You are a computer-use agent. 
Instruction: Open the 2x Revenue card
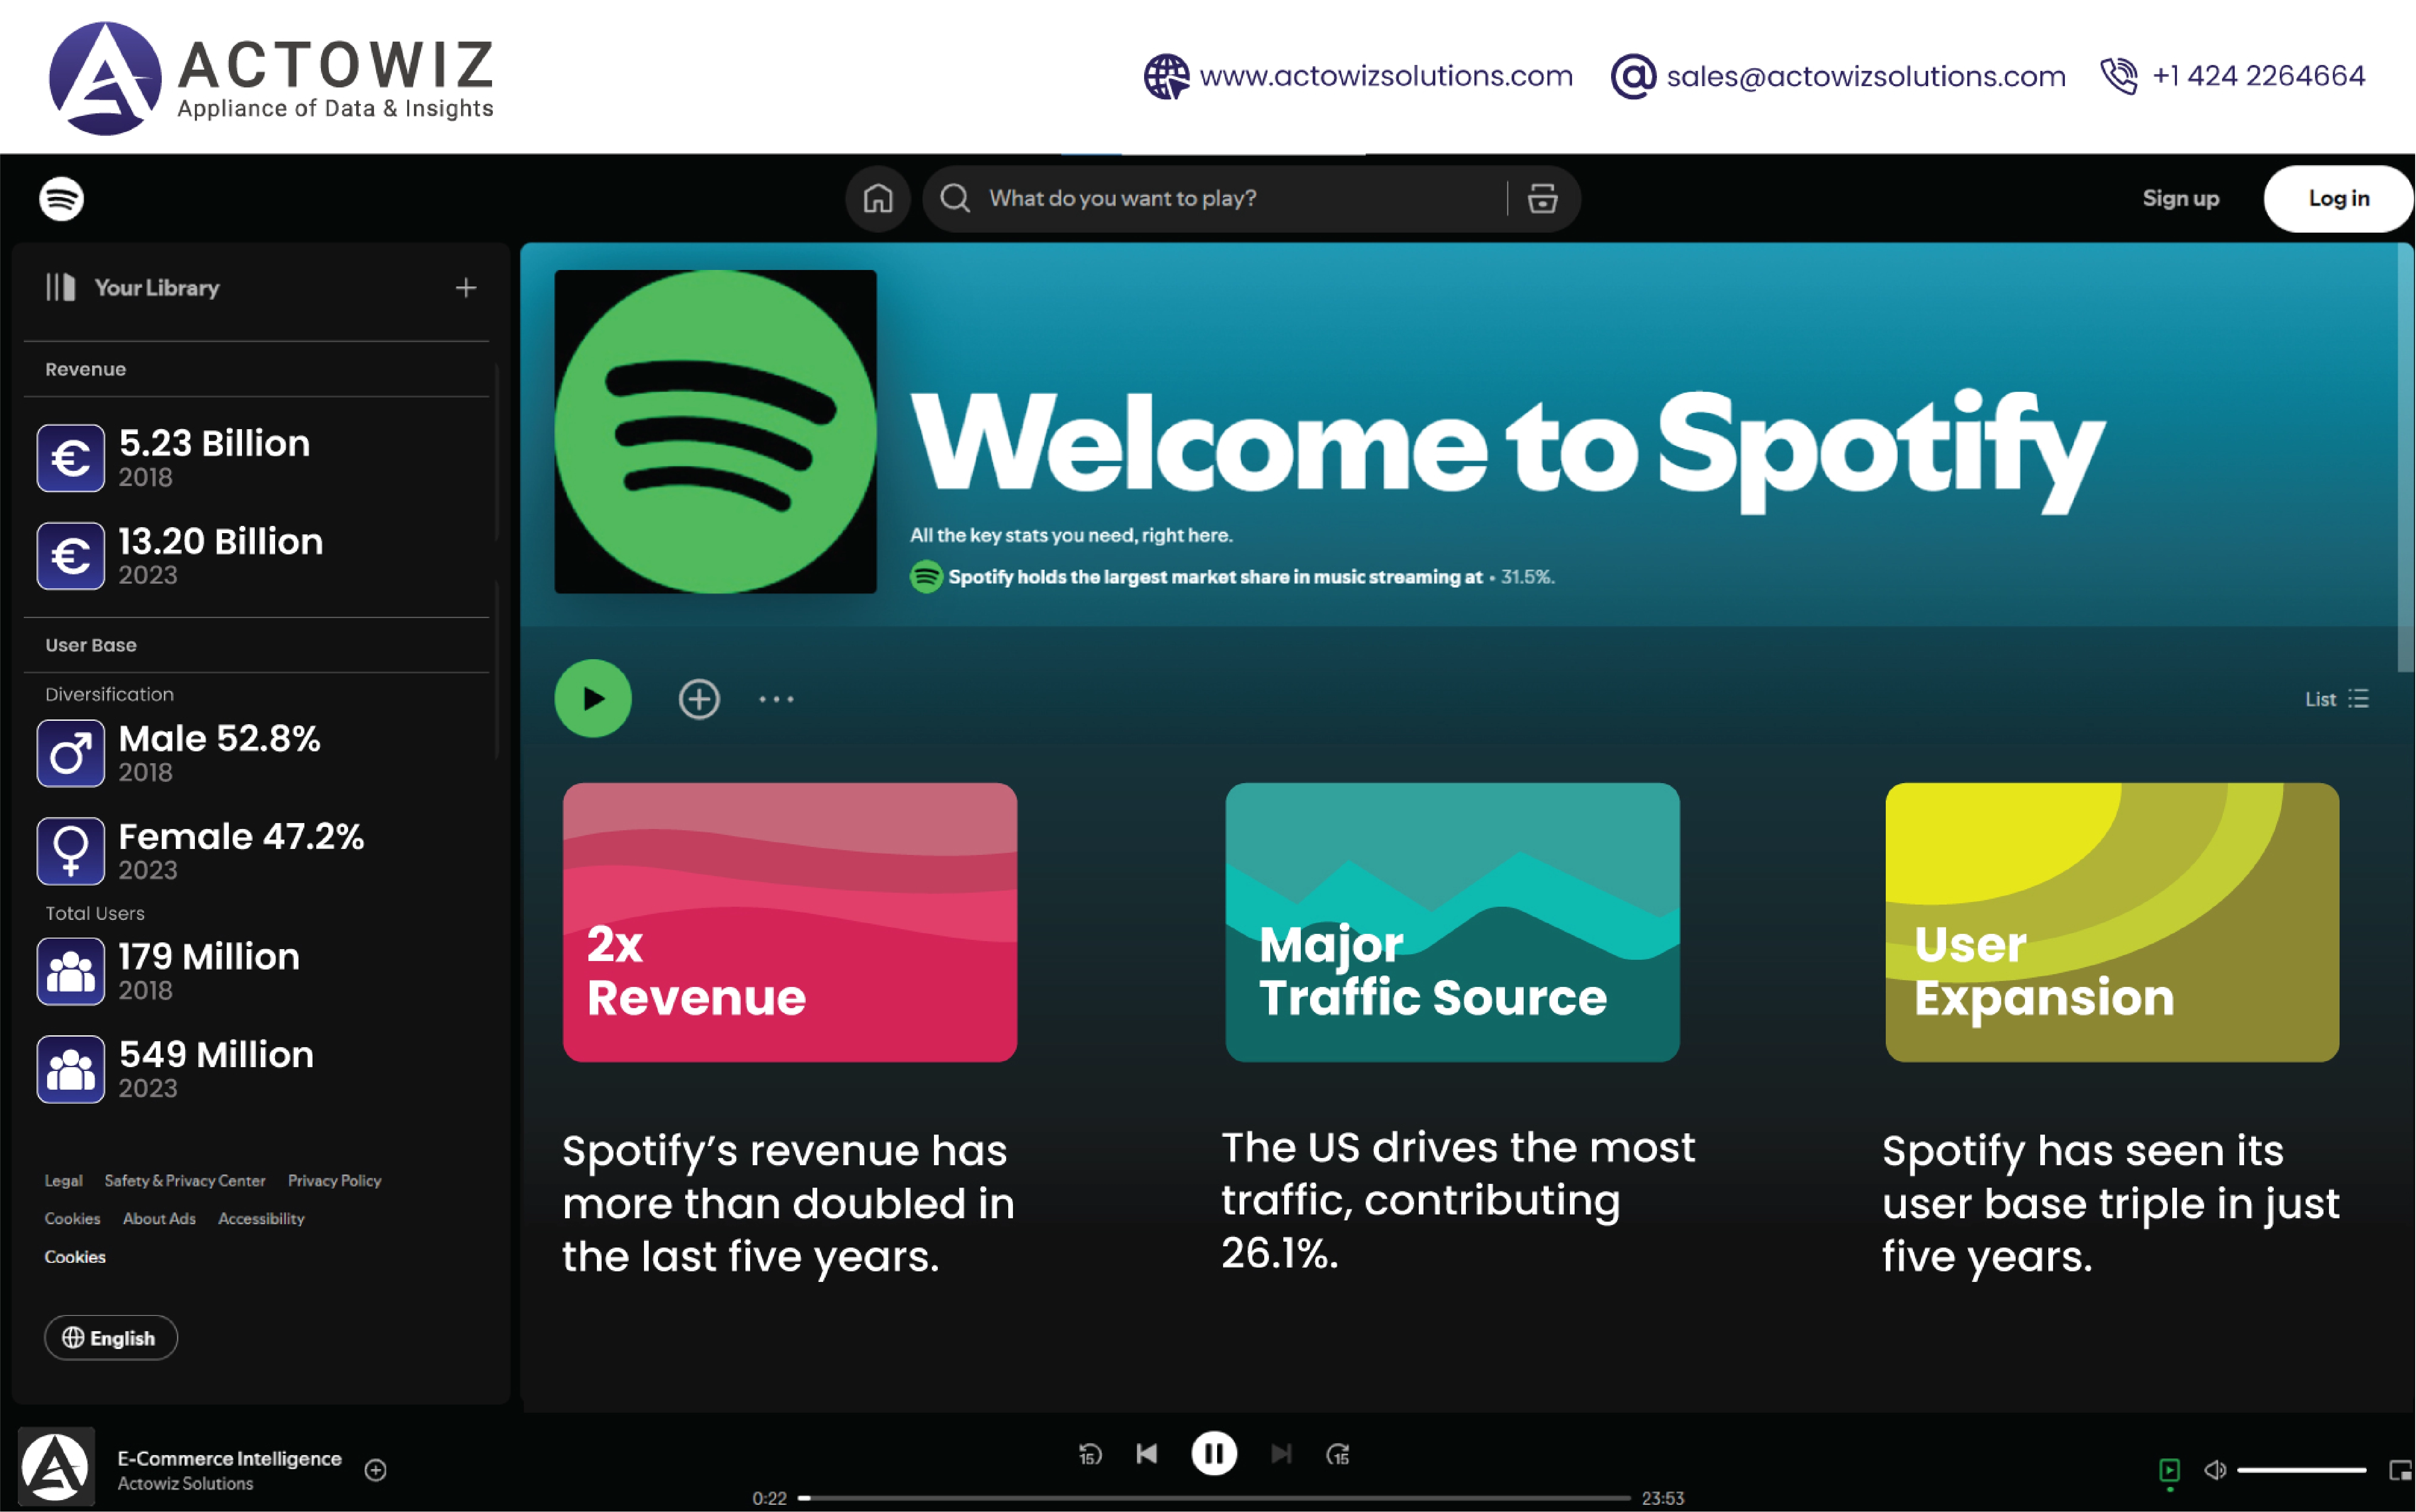click(790, 922)
